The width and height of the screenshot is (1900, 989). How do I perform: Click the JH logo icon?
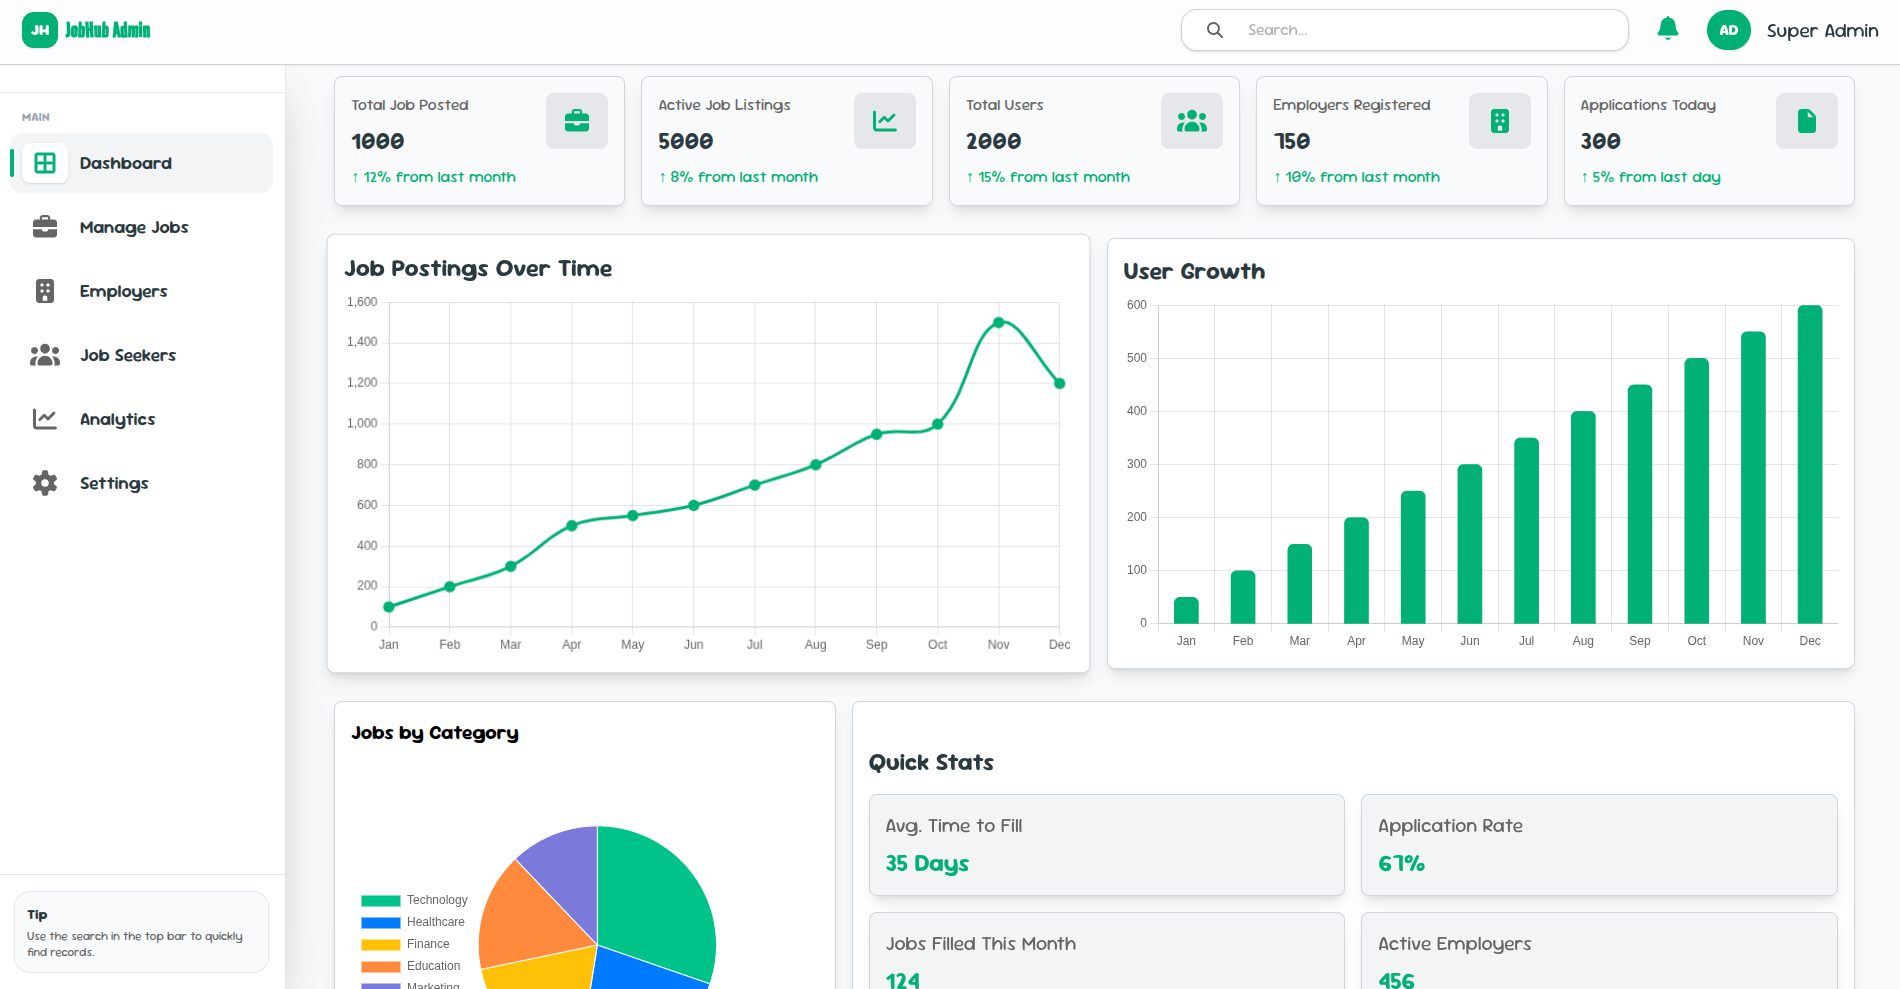click(40, 30)
